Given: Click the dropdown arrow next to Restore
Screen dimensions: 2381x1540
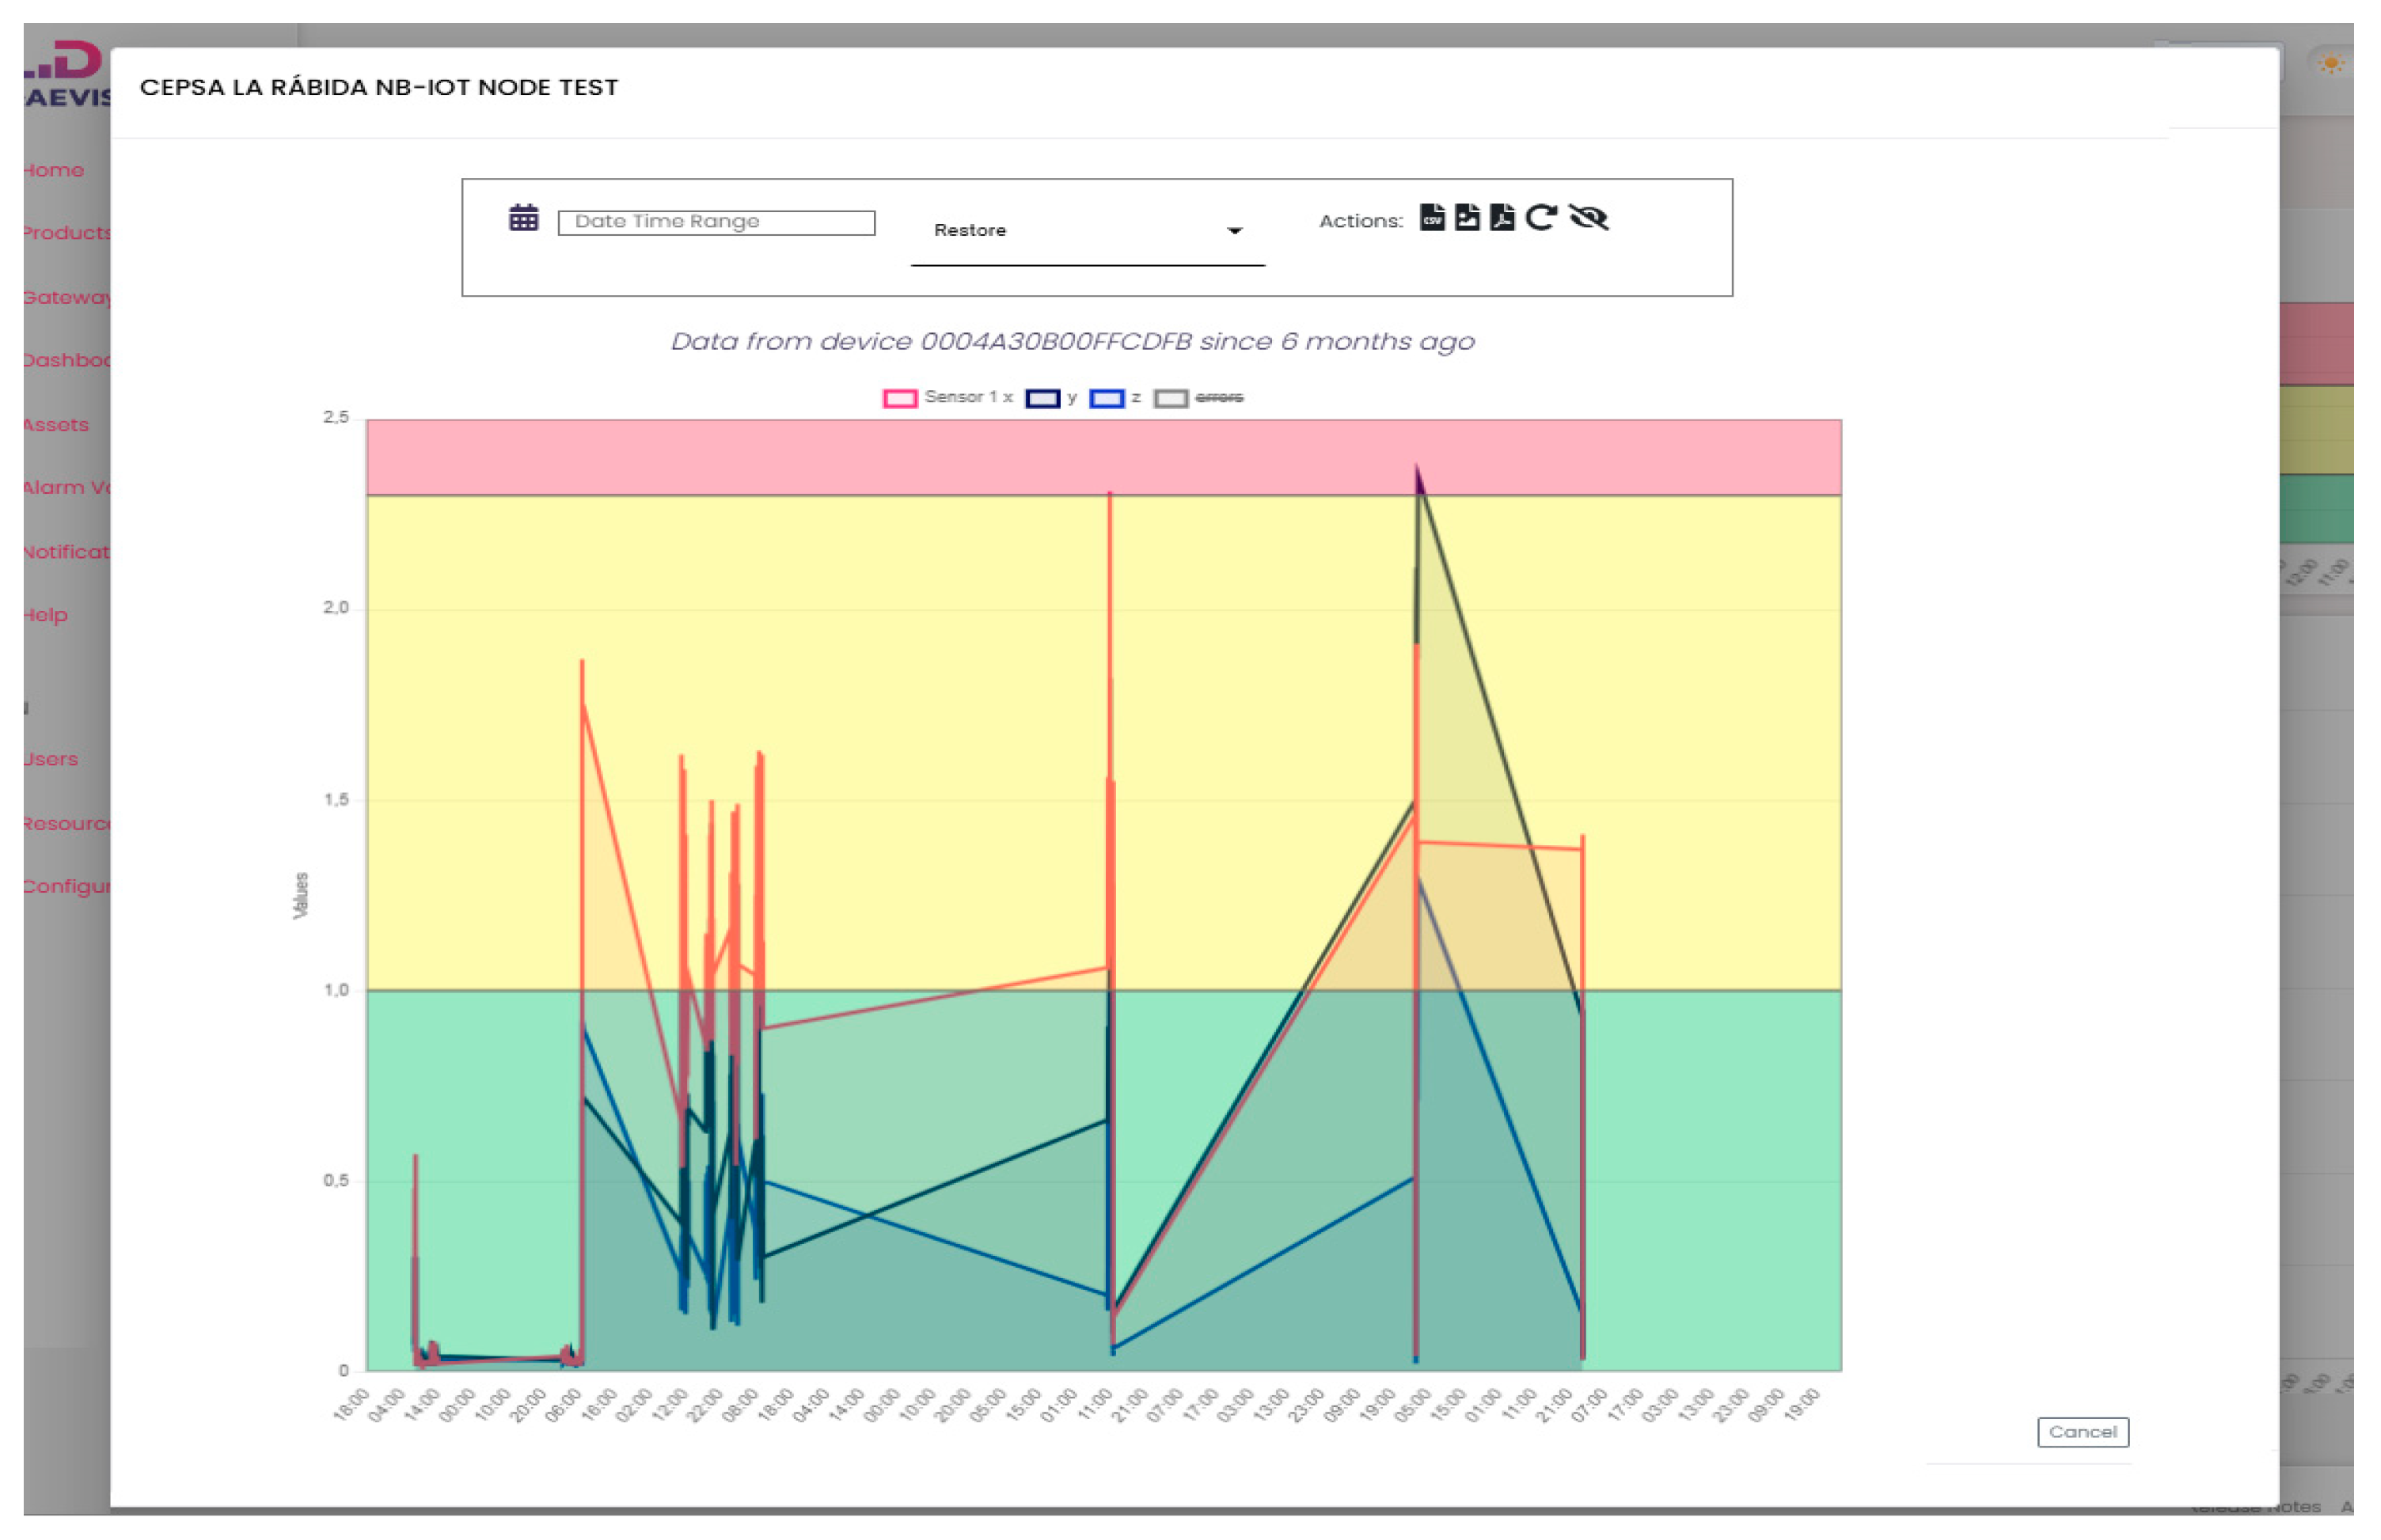Looking at the screenshot, I should tap(1234, 231).
